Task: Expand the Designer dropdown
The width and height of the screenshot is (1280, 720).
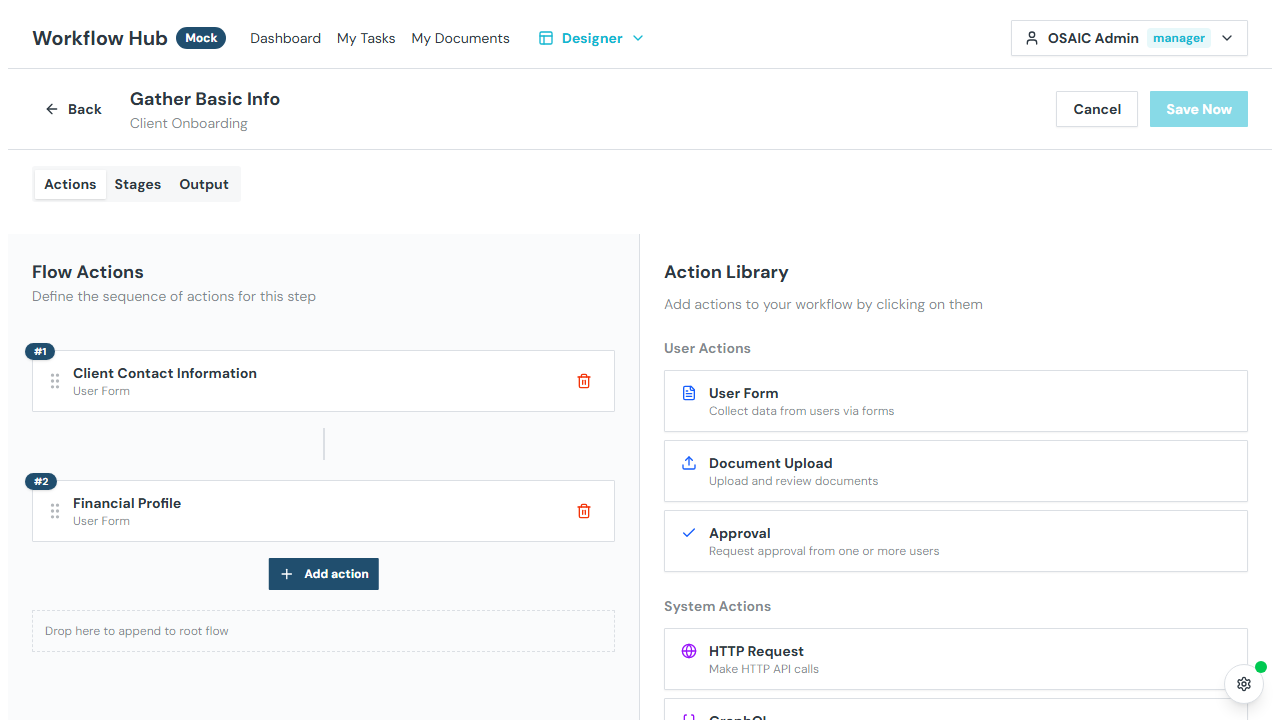Action: point(637,37)
